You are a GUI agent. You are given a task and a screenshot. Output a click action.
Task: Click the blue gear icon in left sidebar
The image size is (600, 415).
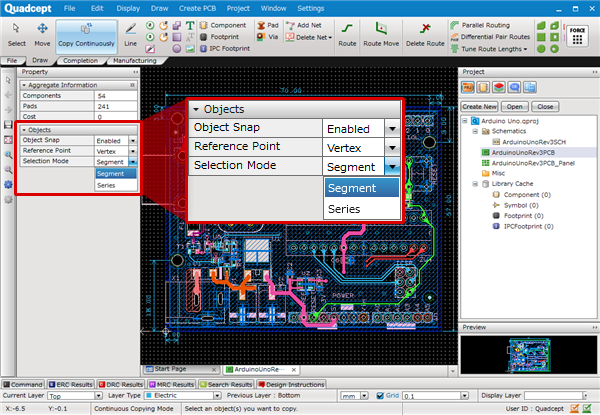[x=8, y=184]
